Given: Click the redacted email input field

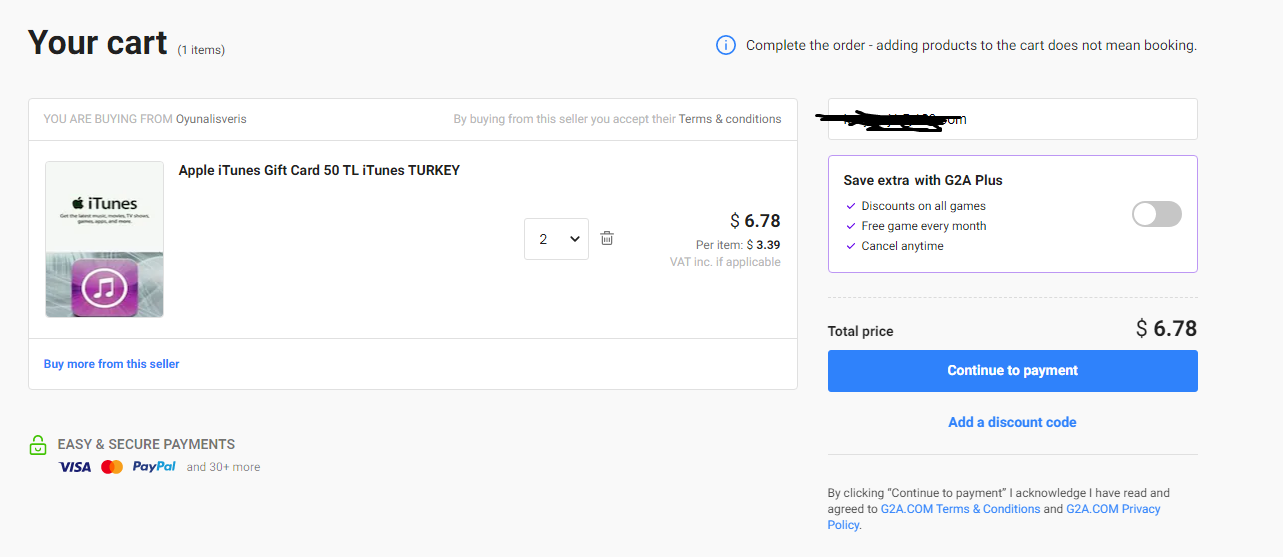Looking at the screenshot, I should tap(1012, 119).
